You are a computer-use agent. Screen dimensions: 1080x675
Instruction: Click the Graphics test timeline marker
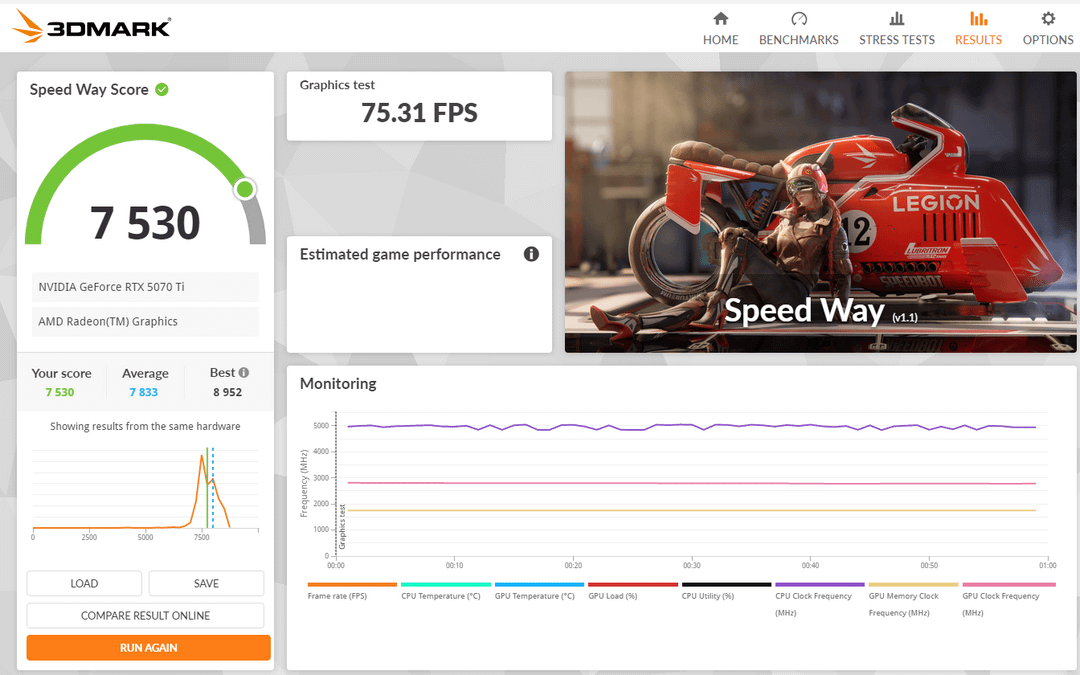(342, 527)
